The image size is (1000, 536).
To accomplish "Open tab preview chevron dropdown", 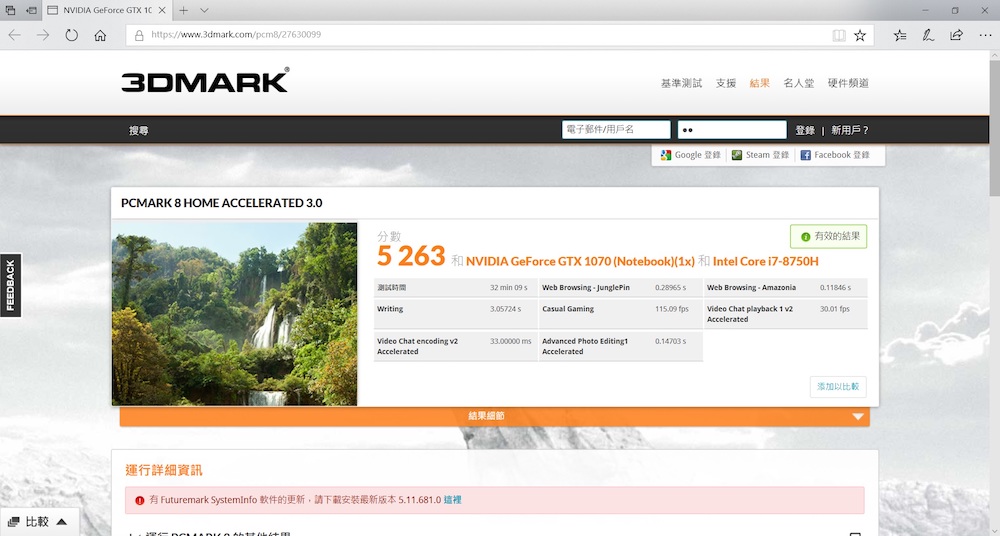I will 204,10.
